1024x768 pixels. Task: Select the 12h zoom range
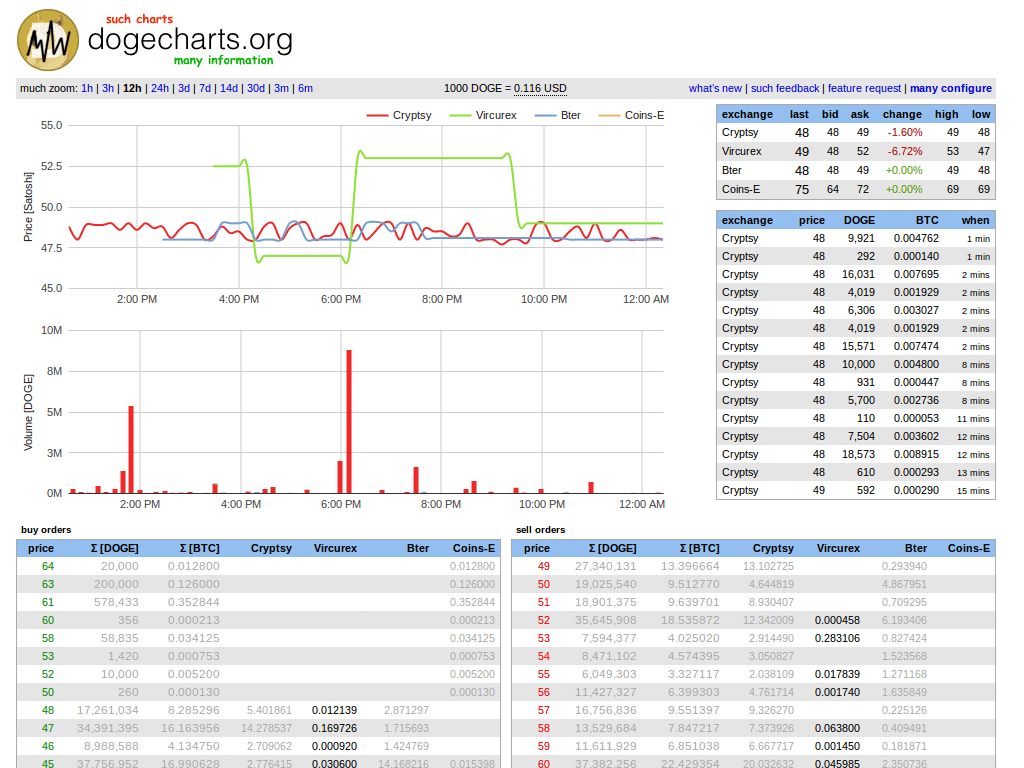click(132, 88)
